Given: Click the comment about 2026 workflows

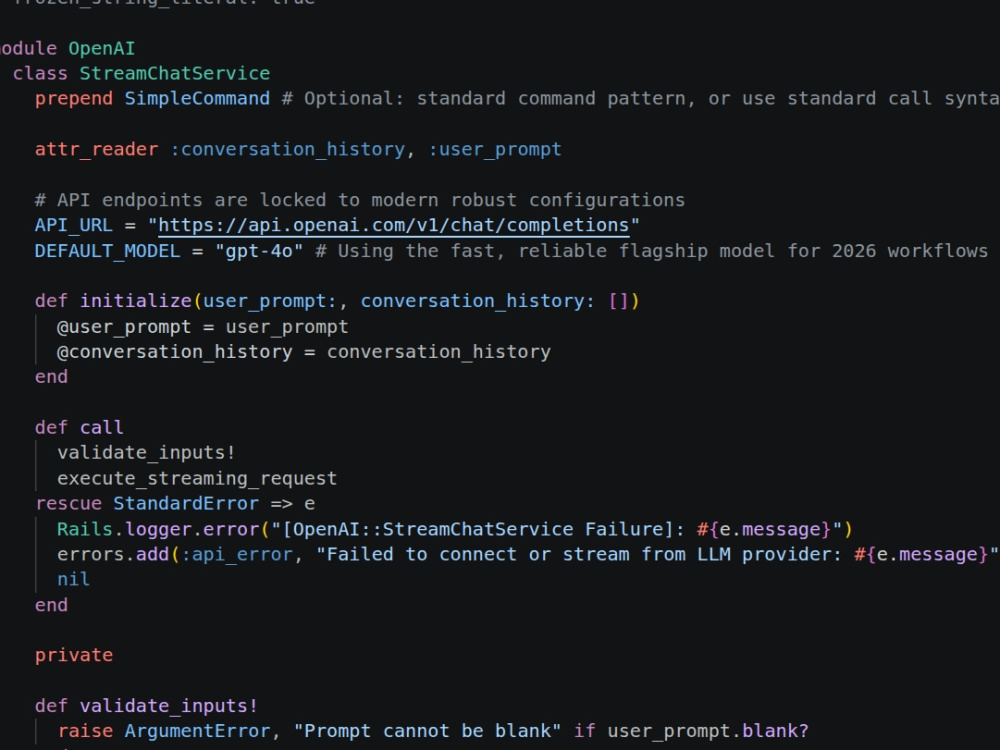Looking at the screenshot, I should (651, 251).
